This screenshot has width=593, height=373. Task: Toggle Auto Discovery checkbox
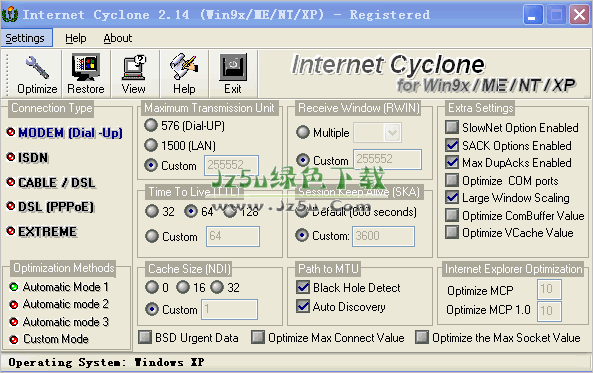point(303,306)
